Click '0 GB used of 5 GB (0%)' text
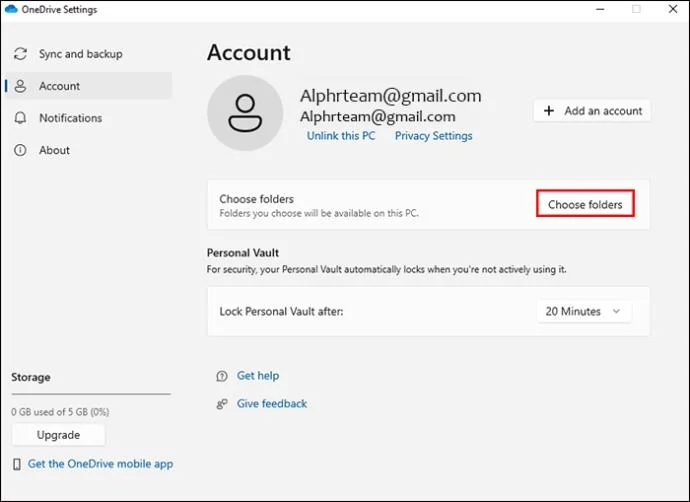This screenshot has height=502, width=690. [60, 412]
